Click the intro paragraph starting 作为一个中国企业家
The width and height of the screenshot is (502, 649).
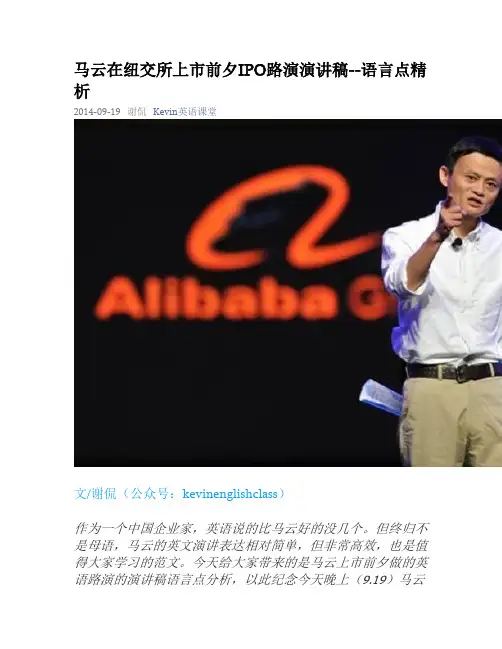pyautogui.click(x=252, y=554)
